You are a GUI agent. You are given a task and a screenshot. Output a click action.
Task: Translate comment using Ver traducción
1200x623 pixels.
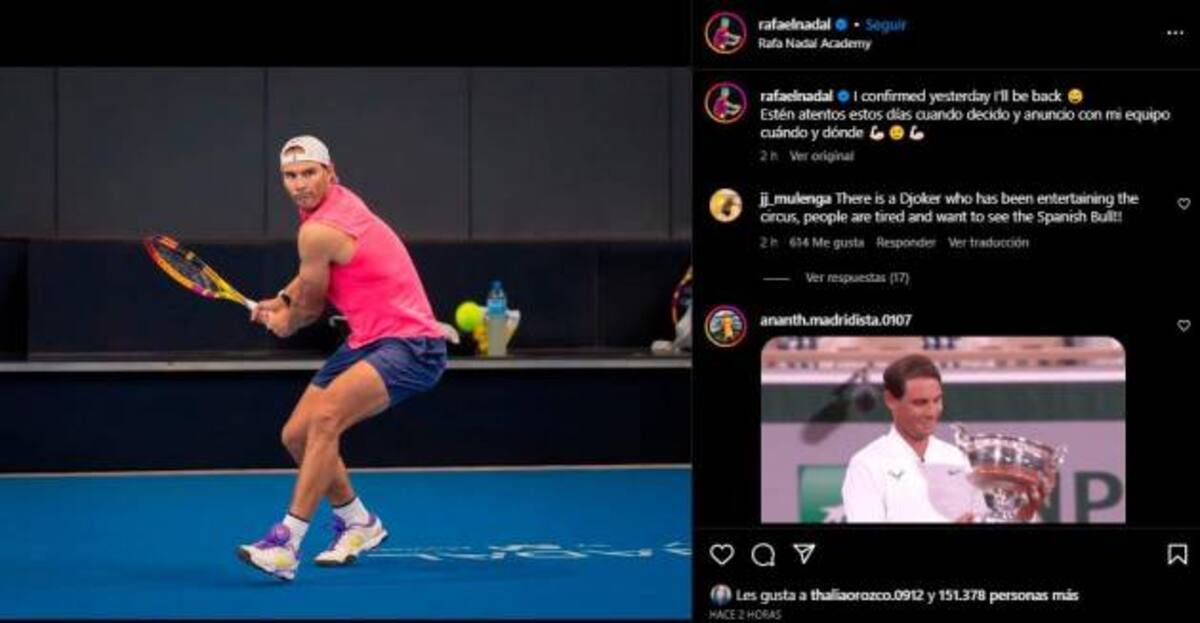tap(988, 242)
